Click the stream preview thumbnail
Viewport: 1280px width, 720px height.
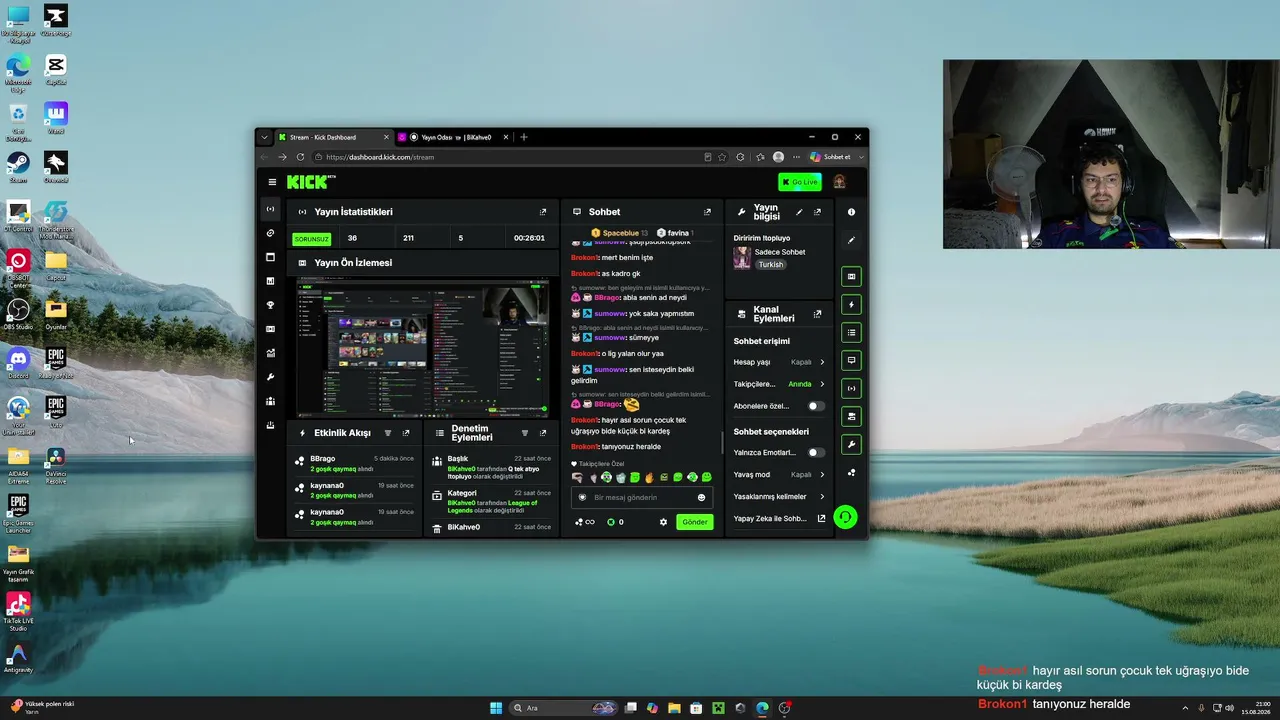pos(423,347)
